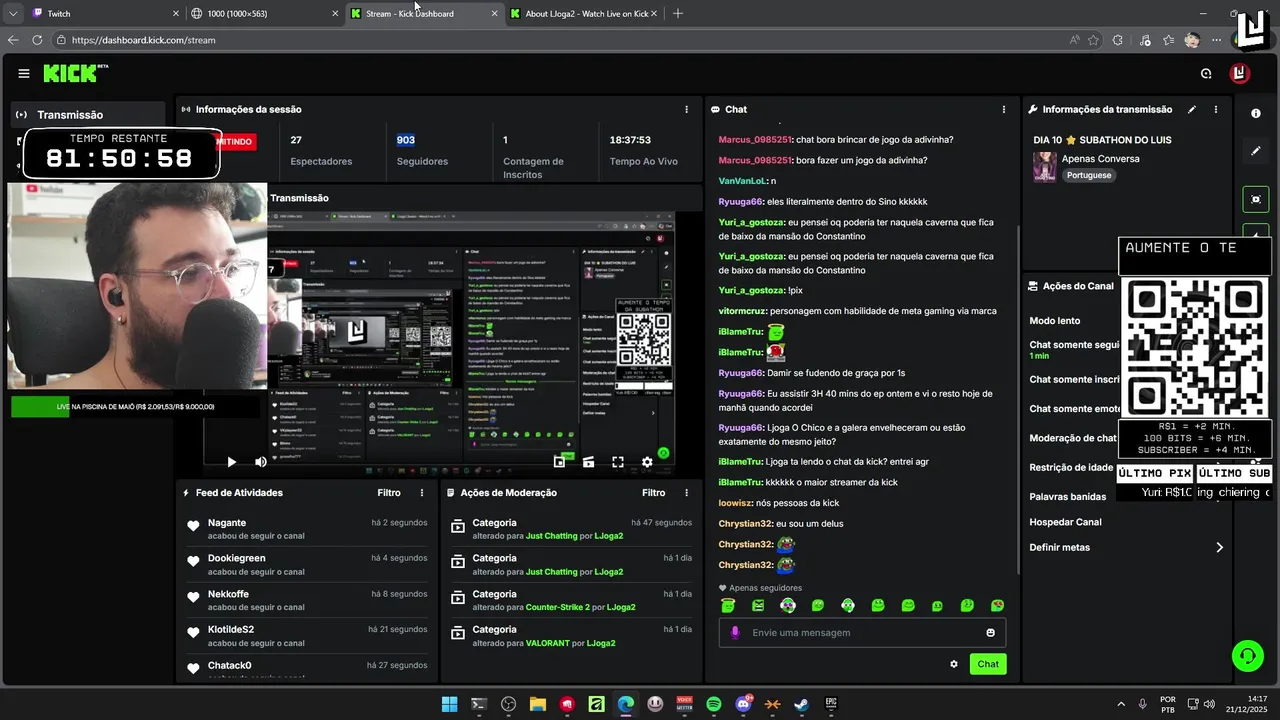The height and width of the screenshot is (720, 1280).
Task: Open the Chat panel three-dot menu
Action: 1004,109
